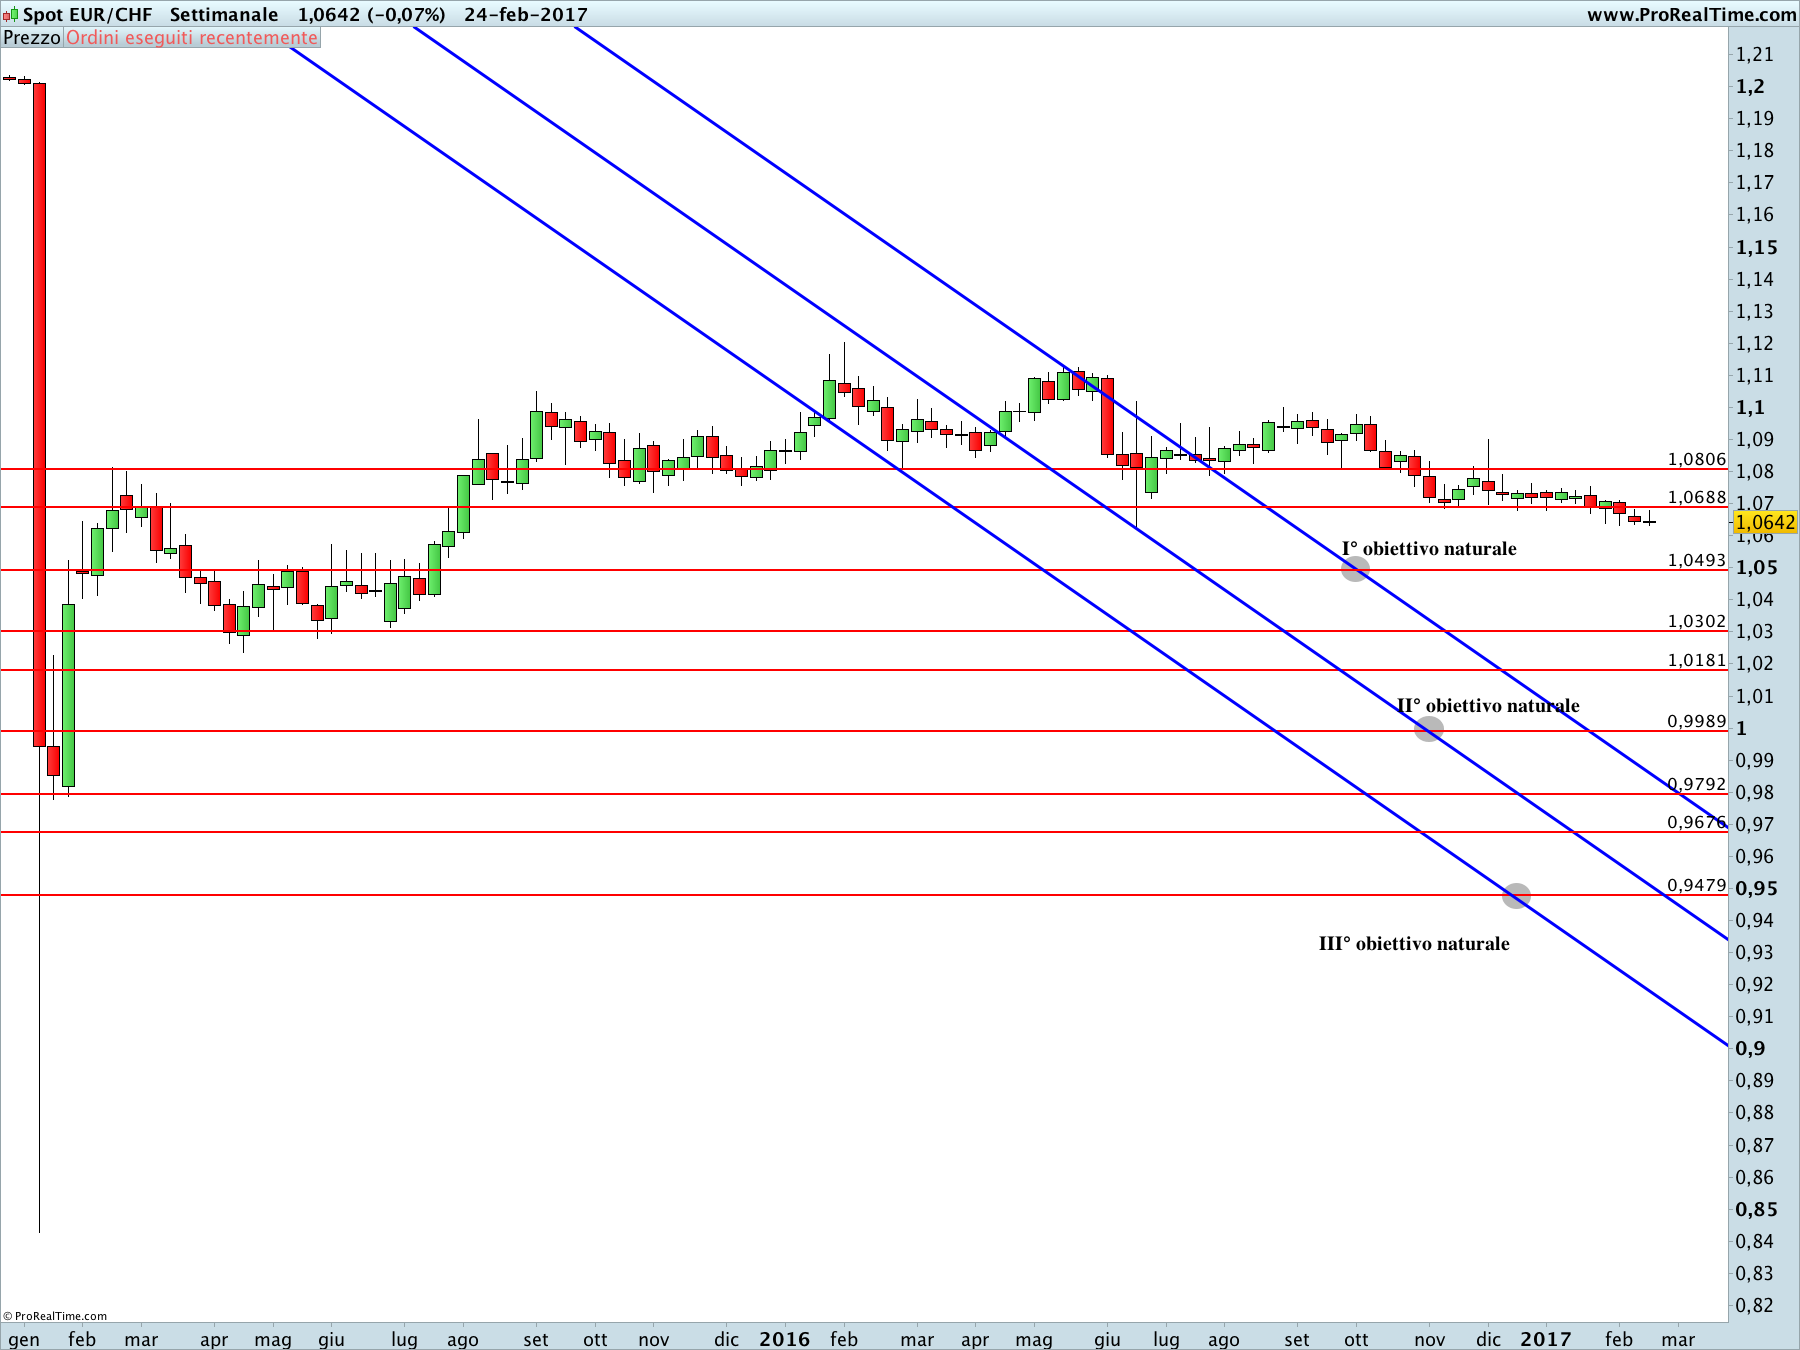Image resolution: width=1800 pixels, height=1350 pixels.
Task: Select the 0,9676 price level label
Action: (x=1697, y=822)
